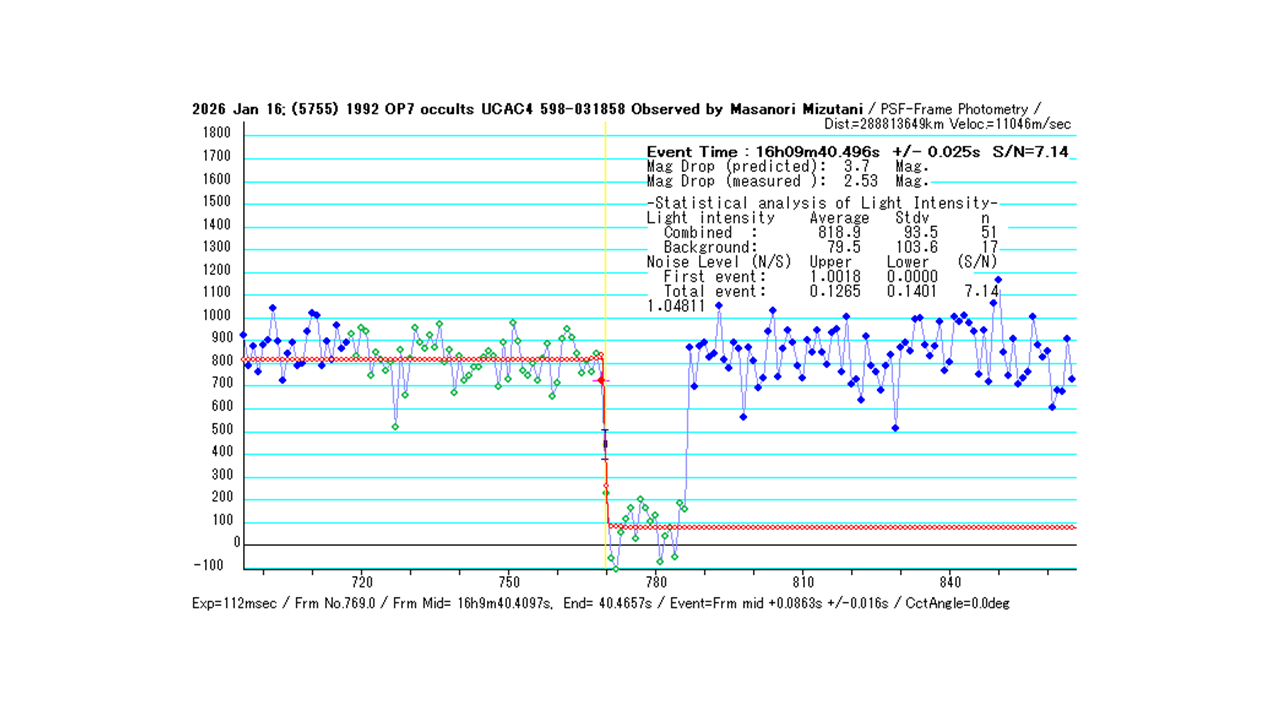The width and height of the screenshot is (1280, 720).
Task: Click the yellow vertical event line
Action: 606,250
